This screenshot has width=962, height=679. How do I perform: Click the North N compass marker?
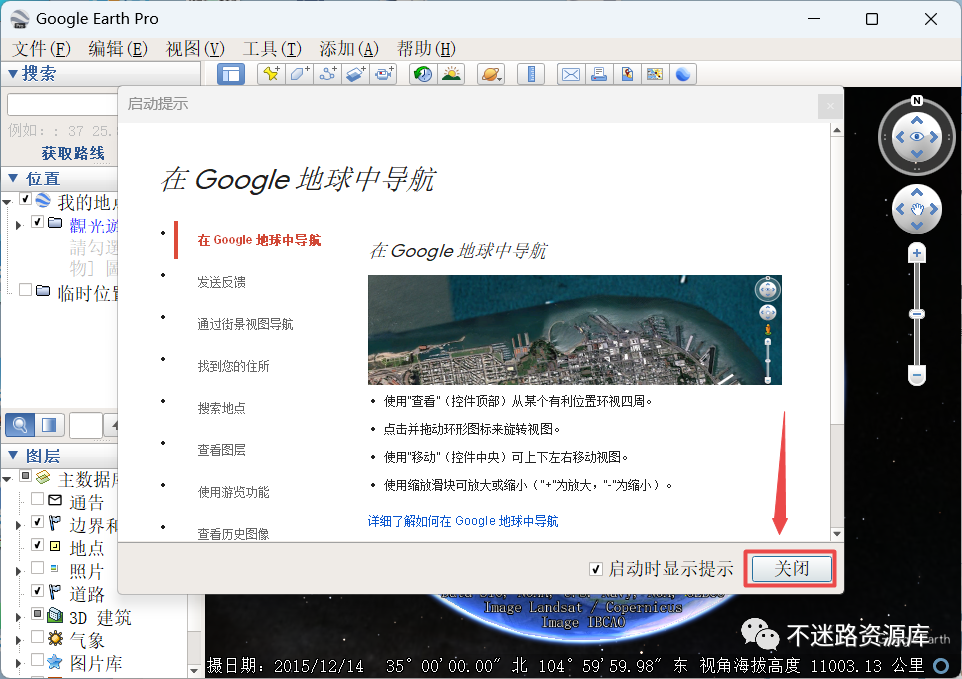point(917,101)
